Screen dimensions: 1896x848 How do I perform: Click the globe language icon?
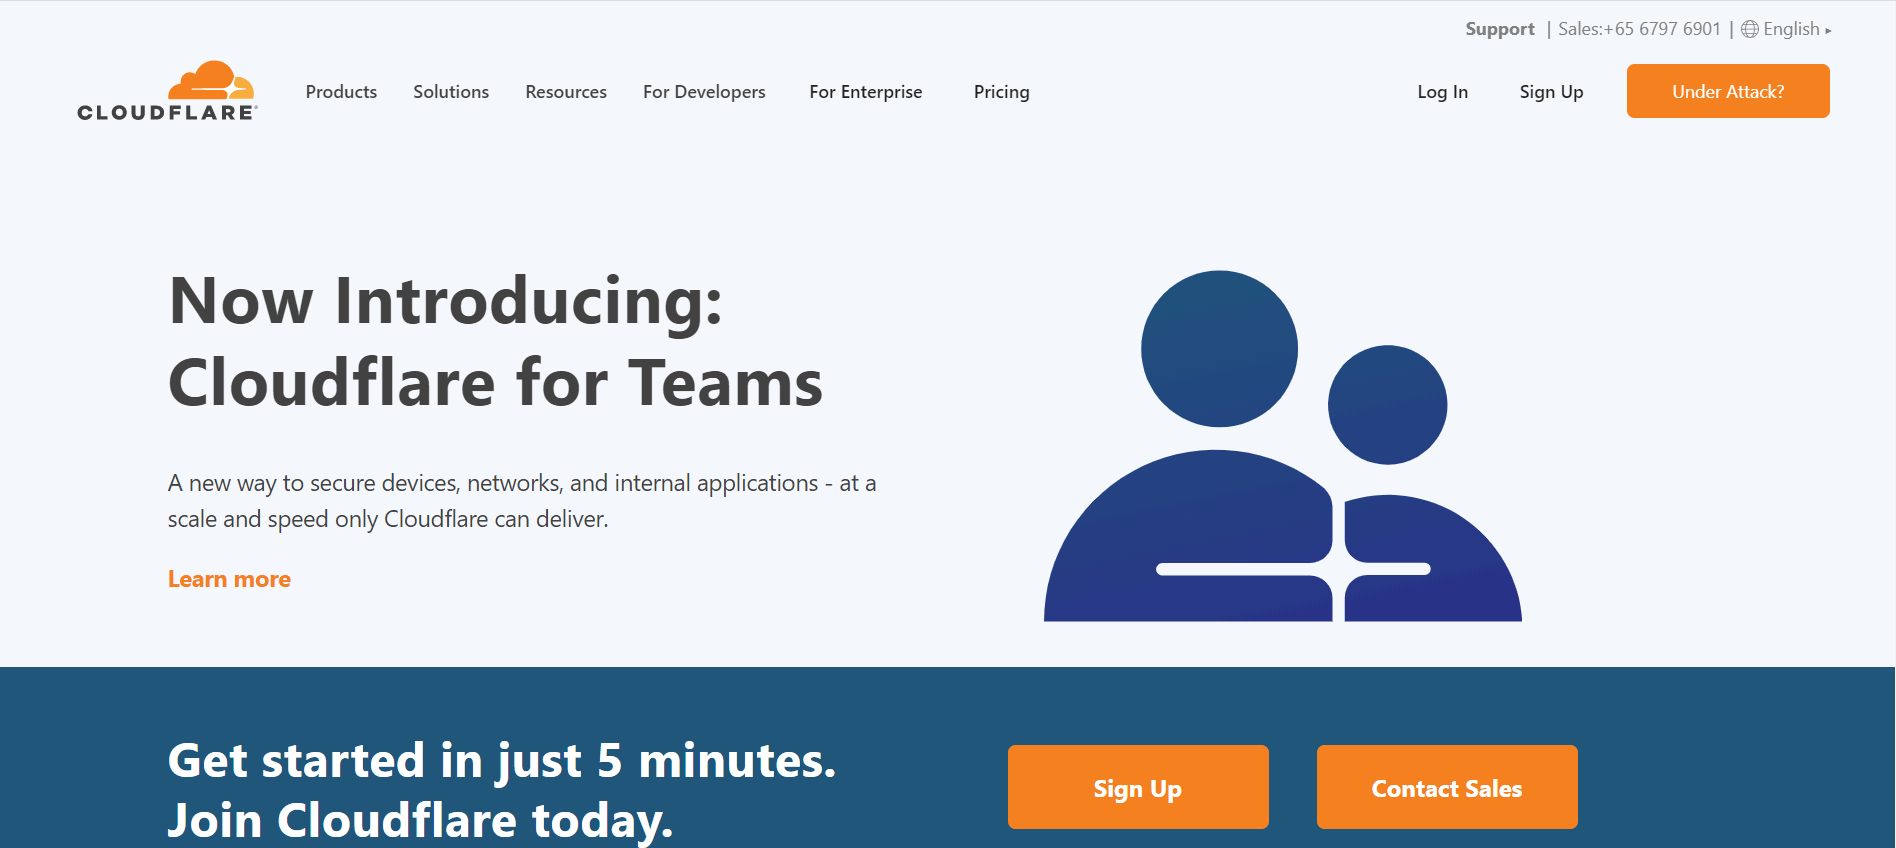coord(1750,29)
